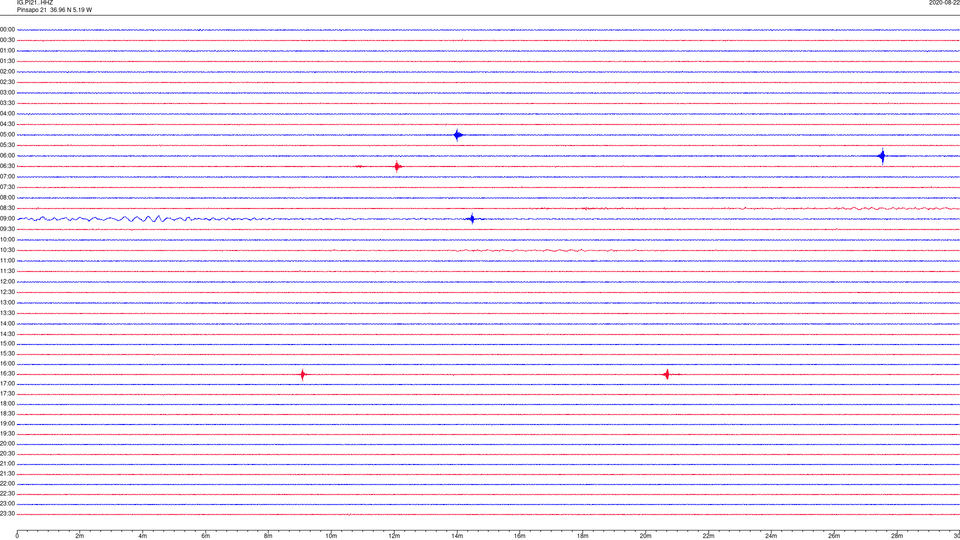Click the '12:00' row label

pos(7,282)
